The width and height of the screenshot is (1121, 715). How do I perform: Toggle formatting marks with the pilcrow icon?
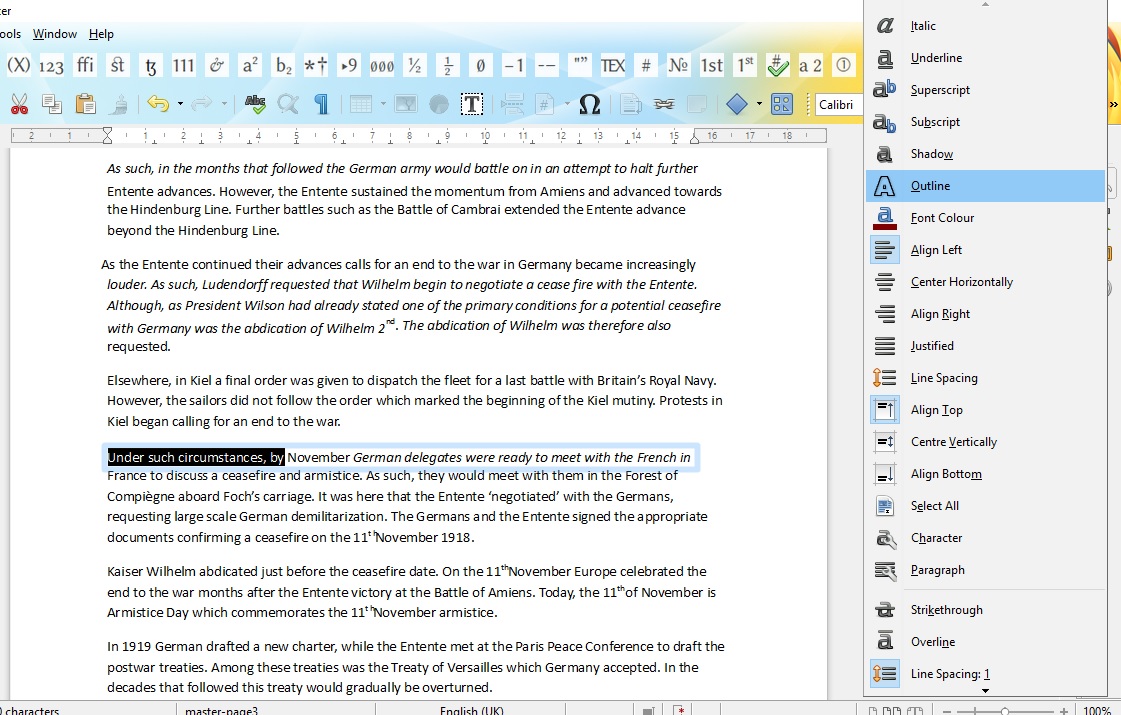[x=320, y=103]
